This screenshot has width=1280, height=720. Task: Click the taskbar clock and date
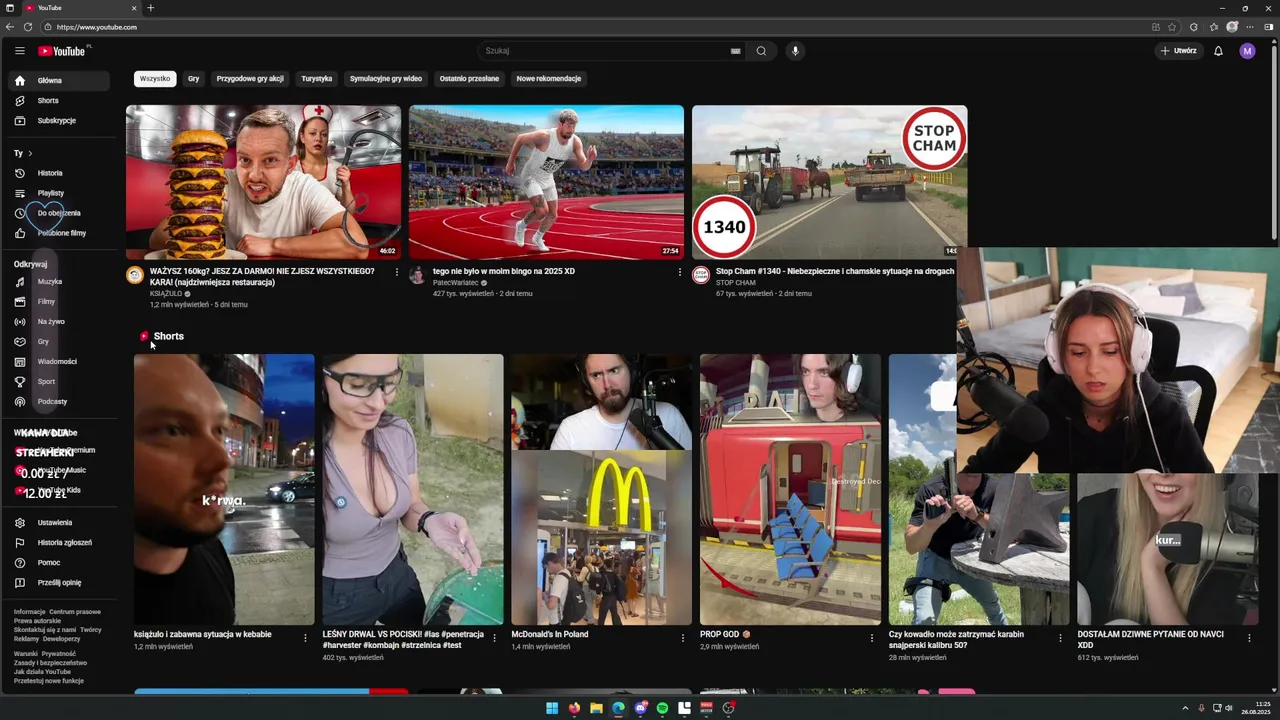point(1254,708)
